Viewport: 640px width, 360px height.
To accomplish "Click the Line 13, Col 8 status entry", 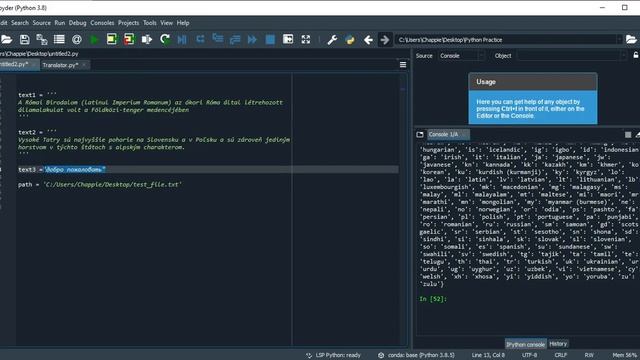I will coord(488,355).
